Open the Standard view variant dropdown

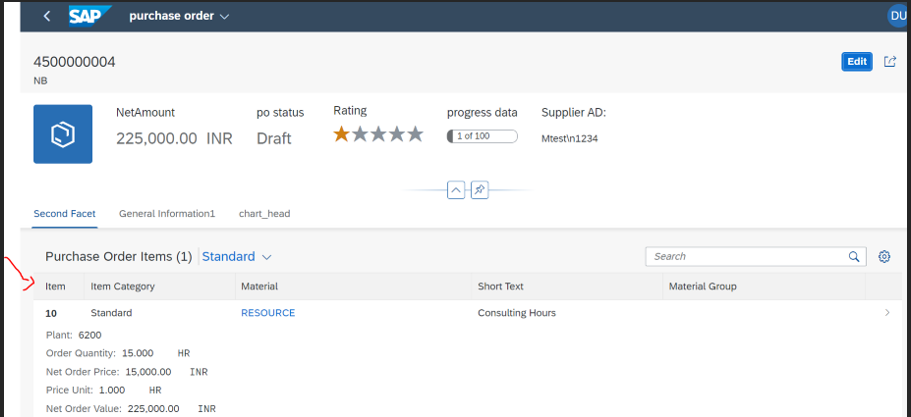pos(237,257)
